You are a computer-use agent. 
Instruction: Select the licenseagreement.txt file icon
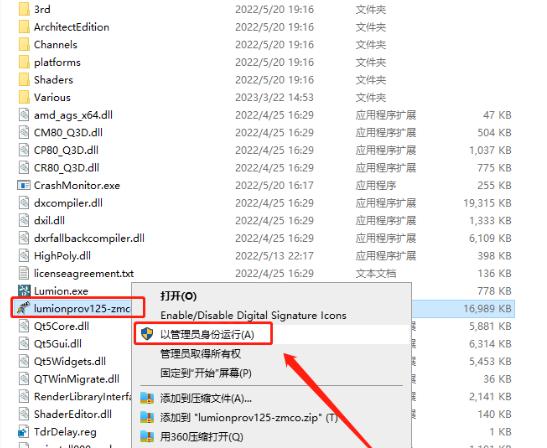point(24,273)
